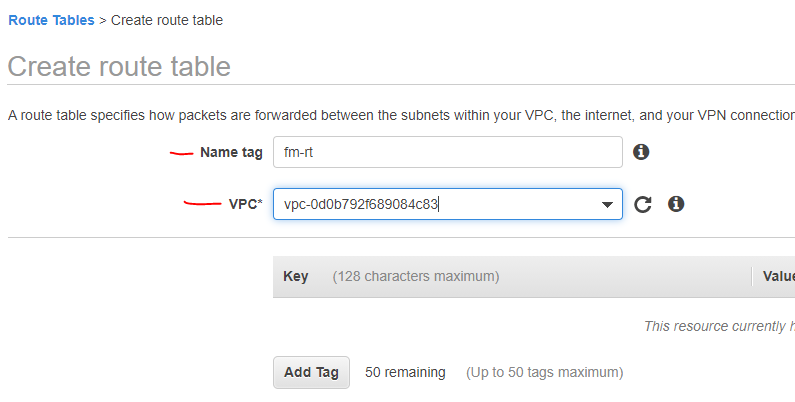The width and height of the screenshot is (795, 402).
Task: Refresh the VPC list
Action: click(643, 204)
